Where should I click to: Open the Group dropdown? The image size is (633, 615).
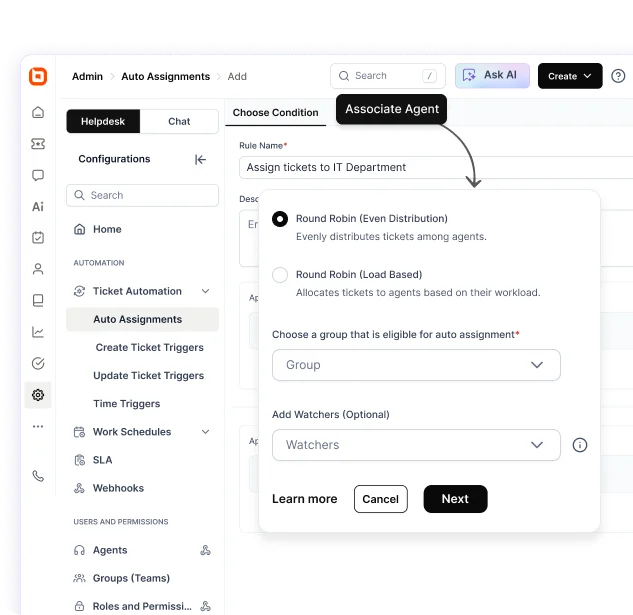click(416, 365)
